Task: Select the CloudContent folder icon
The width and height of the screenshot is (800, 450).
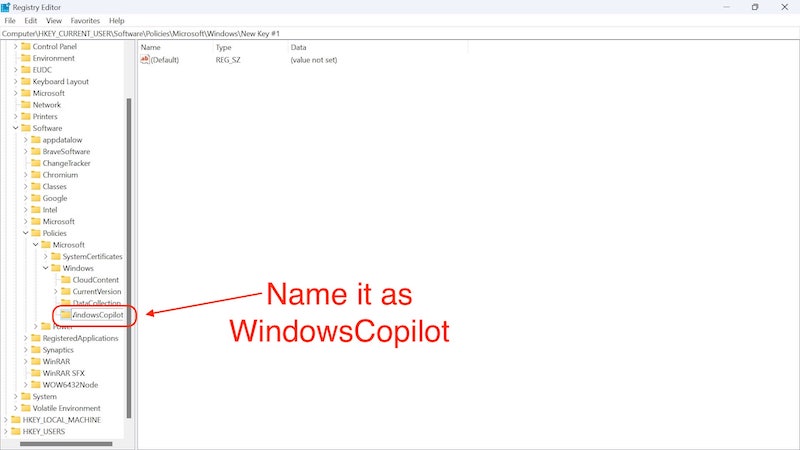Action: pos(65,280)
